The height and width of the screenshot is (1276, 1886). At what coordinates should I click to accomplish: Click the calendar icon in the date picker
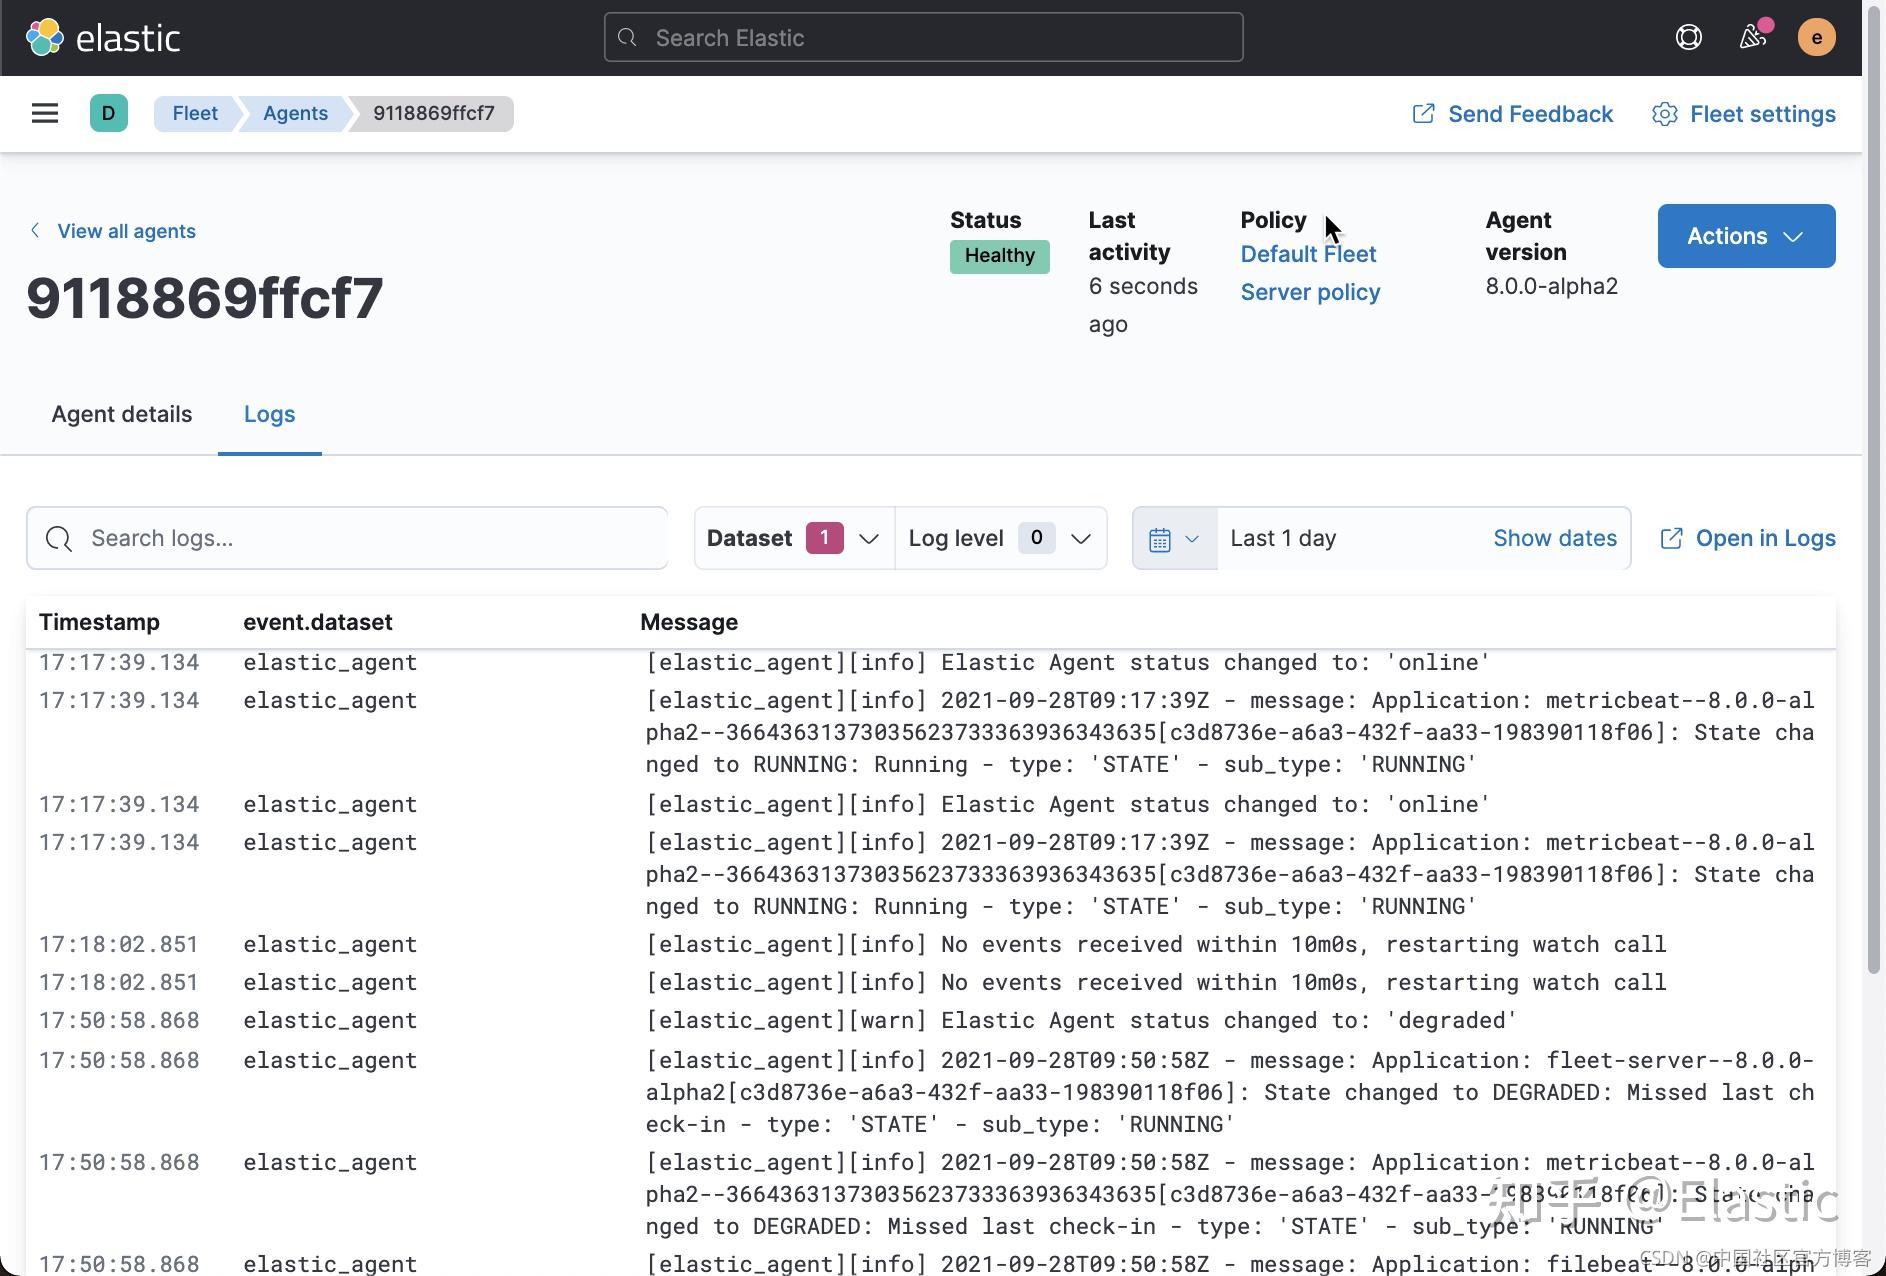[x=1160, y=538]
